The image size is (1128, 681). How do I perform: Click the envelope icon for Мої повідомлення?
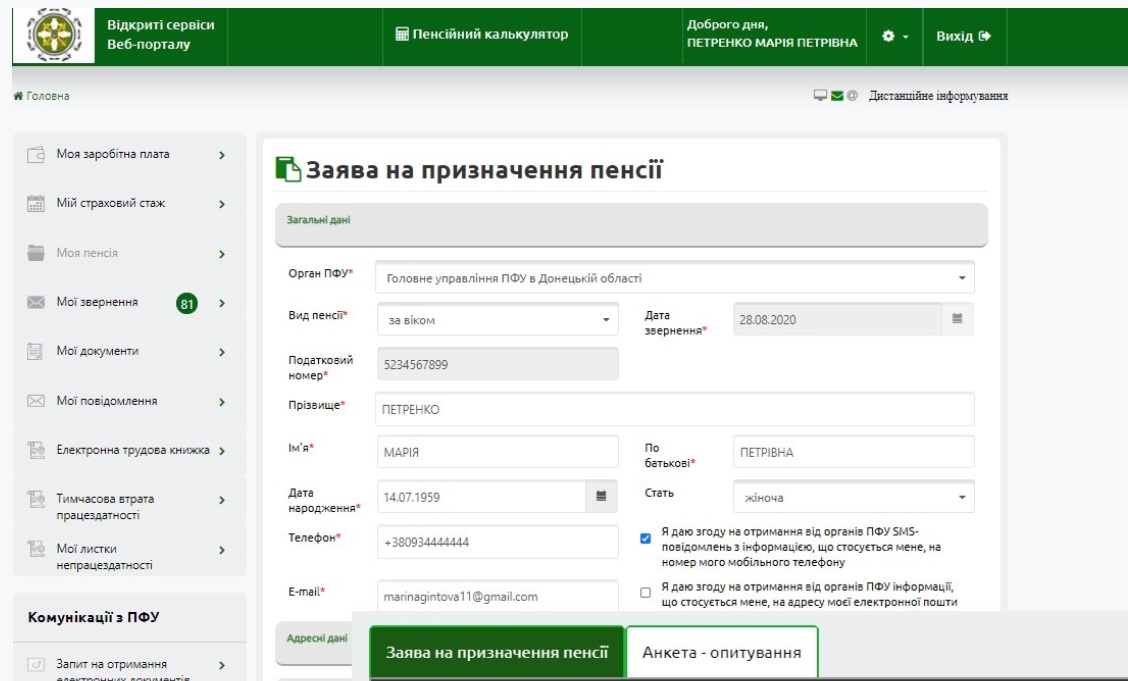click(35, 401)
